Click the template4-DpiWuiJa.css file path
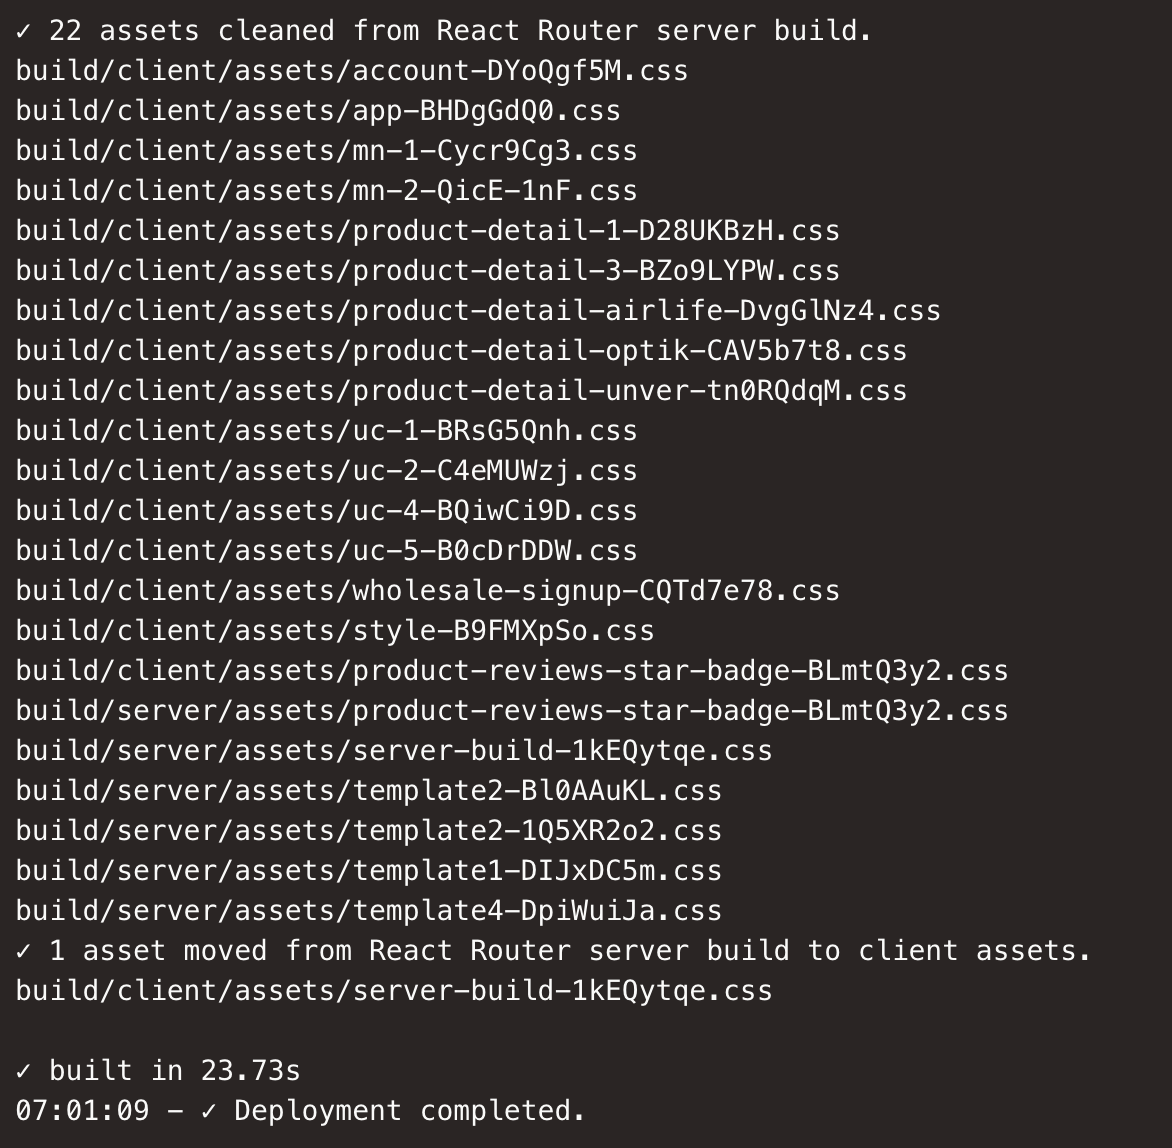This screenshot has height=1148, width=1172. (x=368, y=911)
